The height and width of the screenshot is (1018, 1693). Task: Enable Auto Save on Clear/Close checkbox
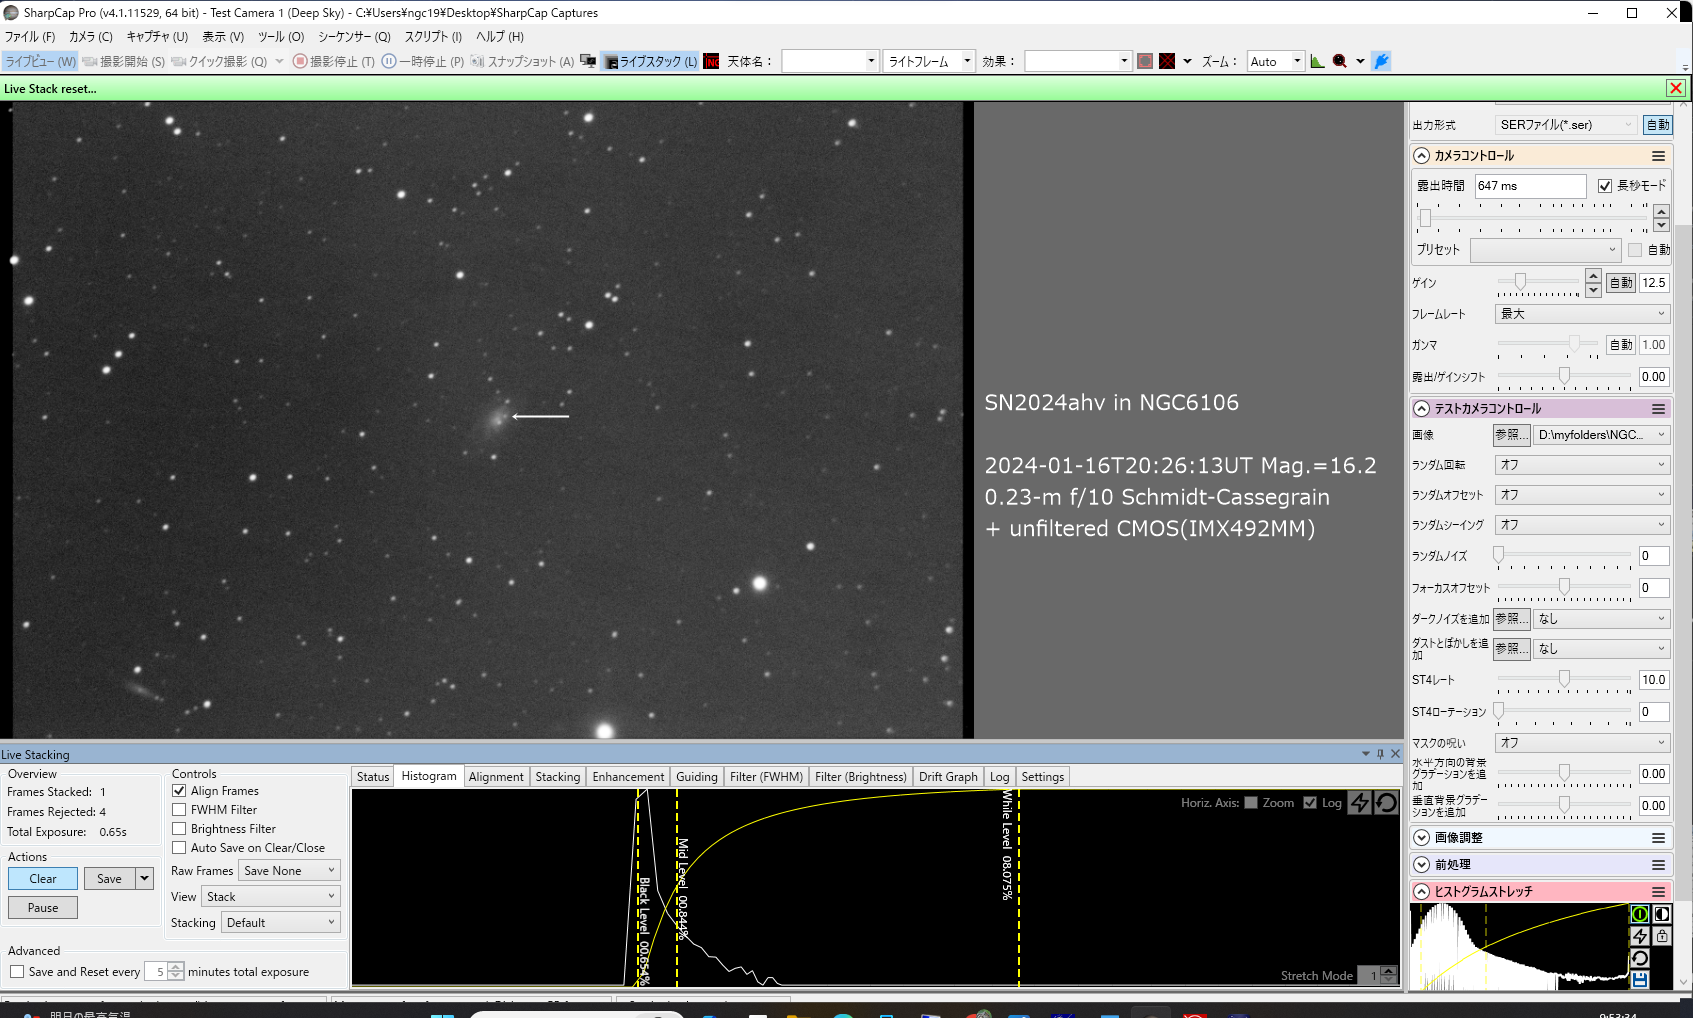click(179, 848)
